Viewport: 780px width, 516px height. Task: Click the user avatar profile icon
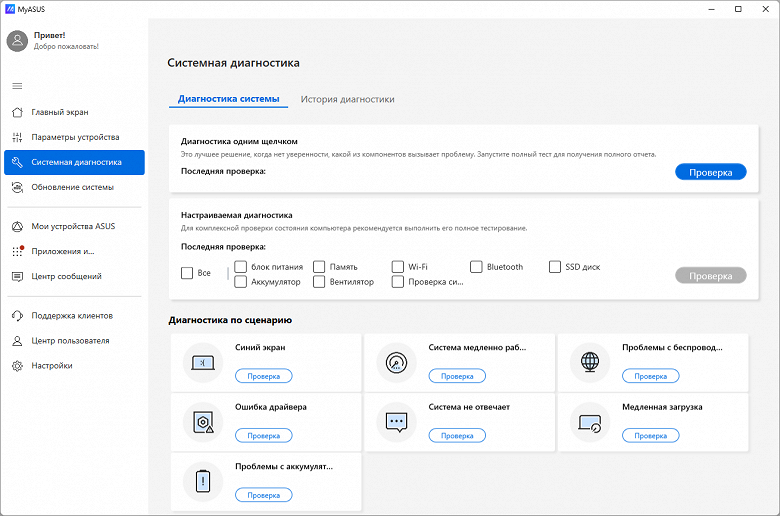[x=18, y=40]
